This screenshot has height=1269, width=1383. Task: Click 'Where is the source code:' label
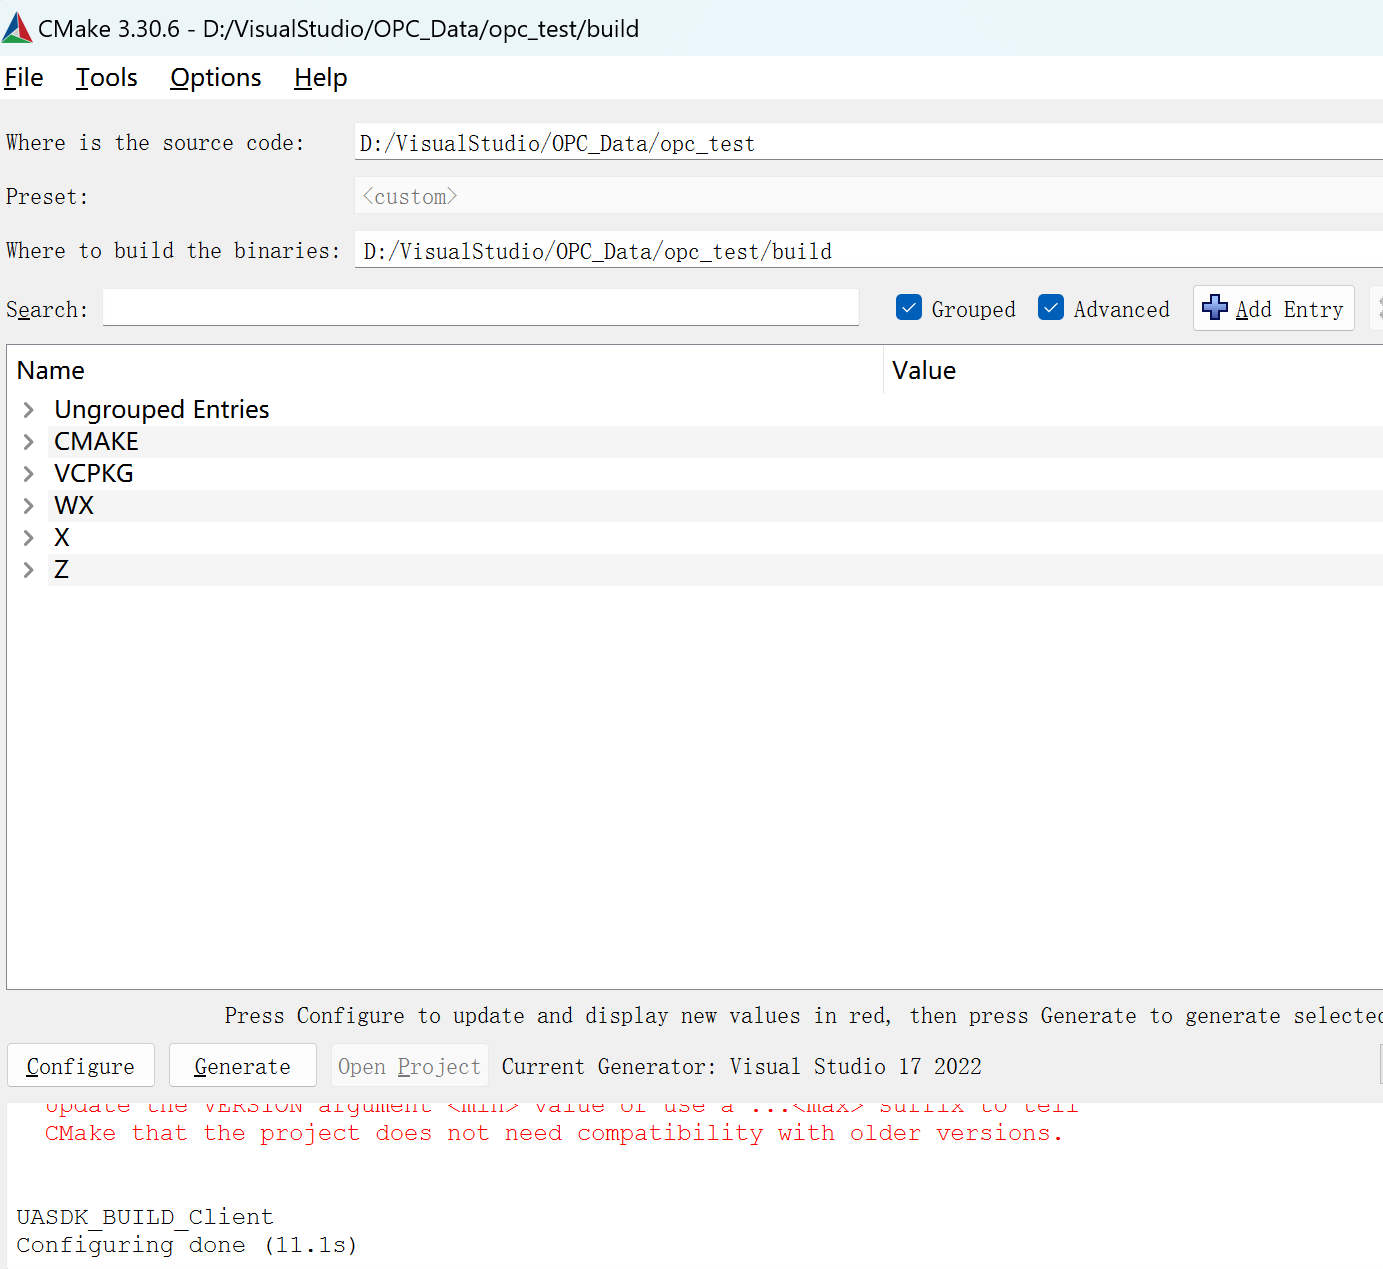155,143
